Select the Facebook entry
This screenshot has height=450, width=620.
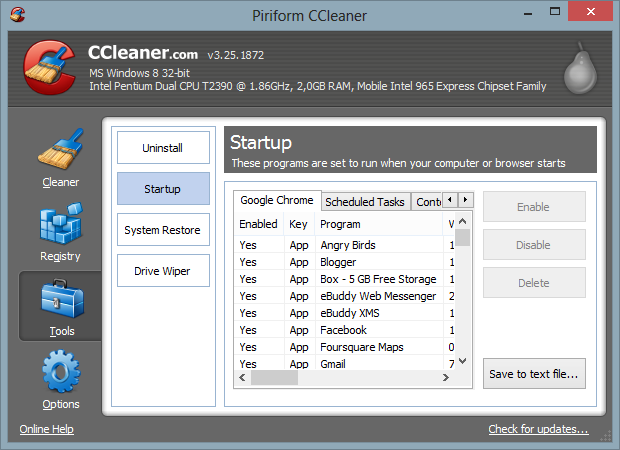coord(344,330)
